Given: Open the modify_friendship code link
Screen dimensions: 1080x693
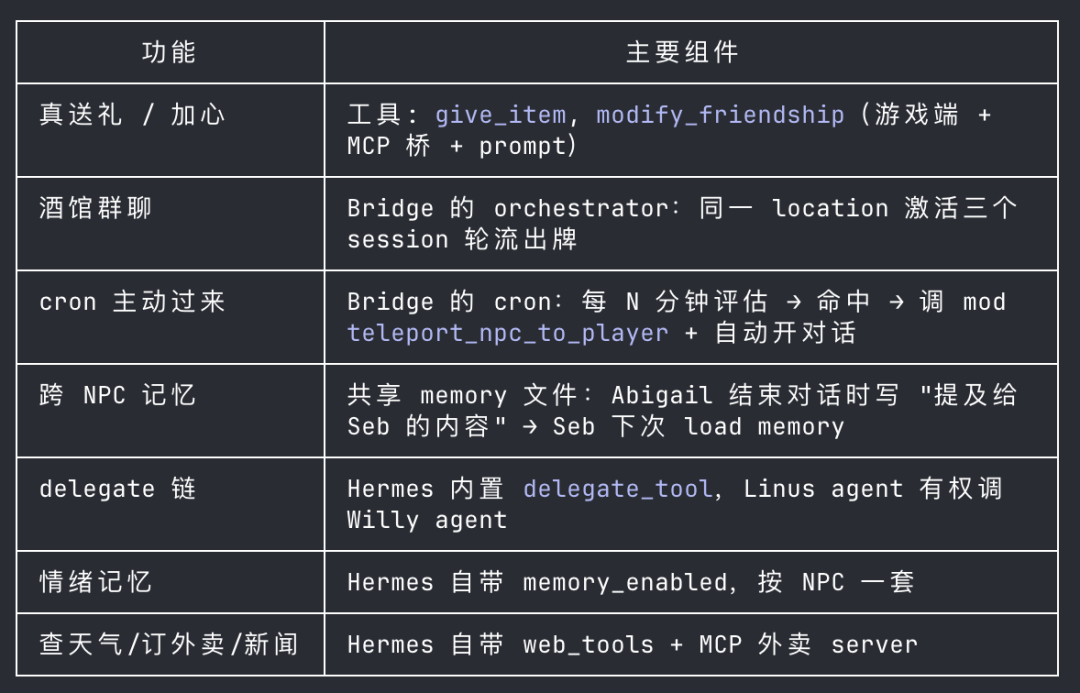Looking at the screenshot, I should click(720, 115).
